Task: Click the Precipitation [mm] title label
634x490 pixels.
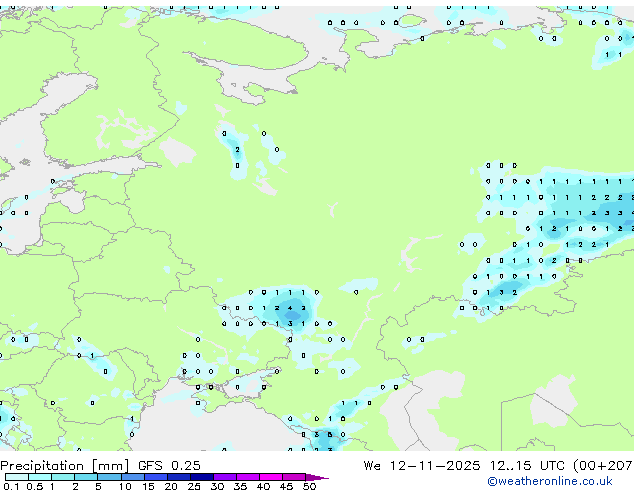Action: pos(65,466)
